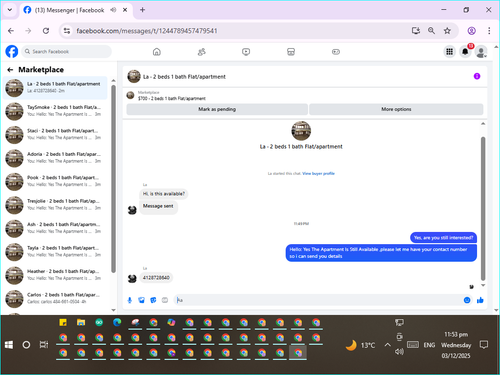Click the 'Hi, is this available?' message
The width and height of the screenshot is (500, 375).
[x=164, y=194]
